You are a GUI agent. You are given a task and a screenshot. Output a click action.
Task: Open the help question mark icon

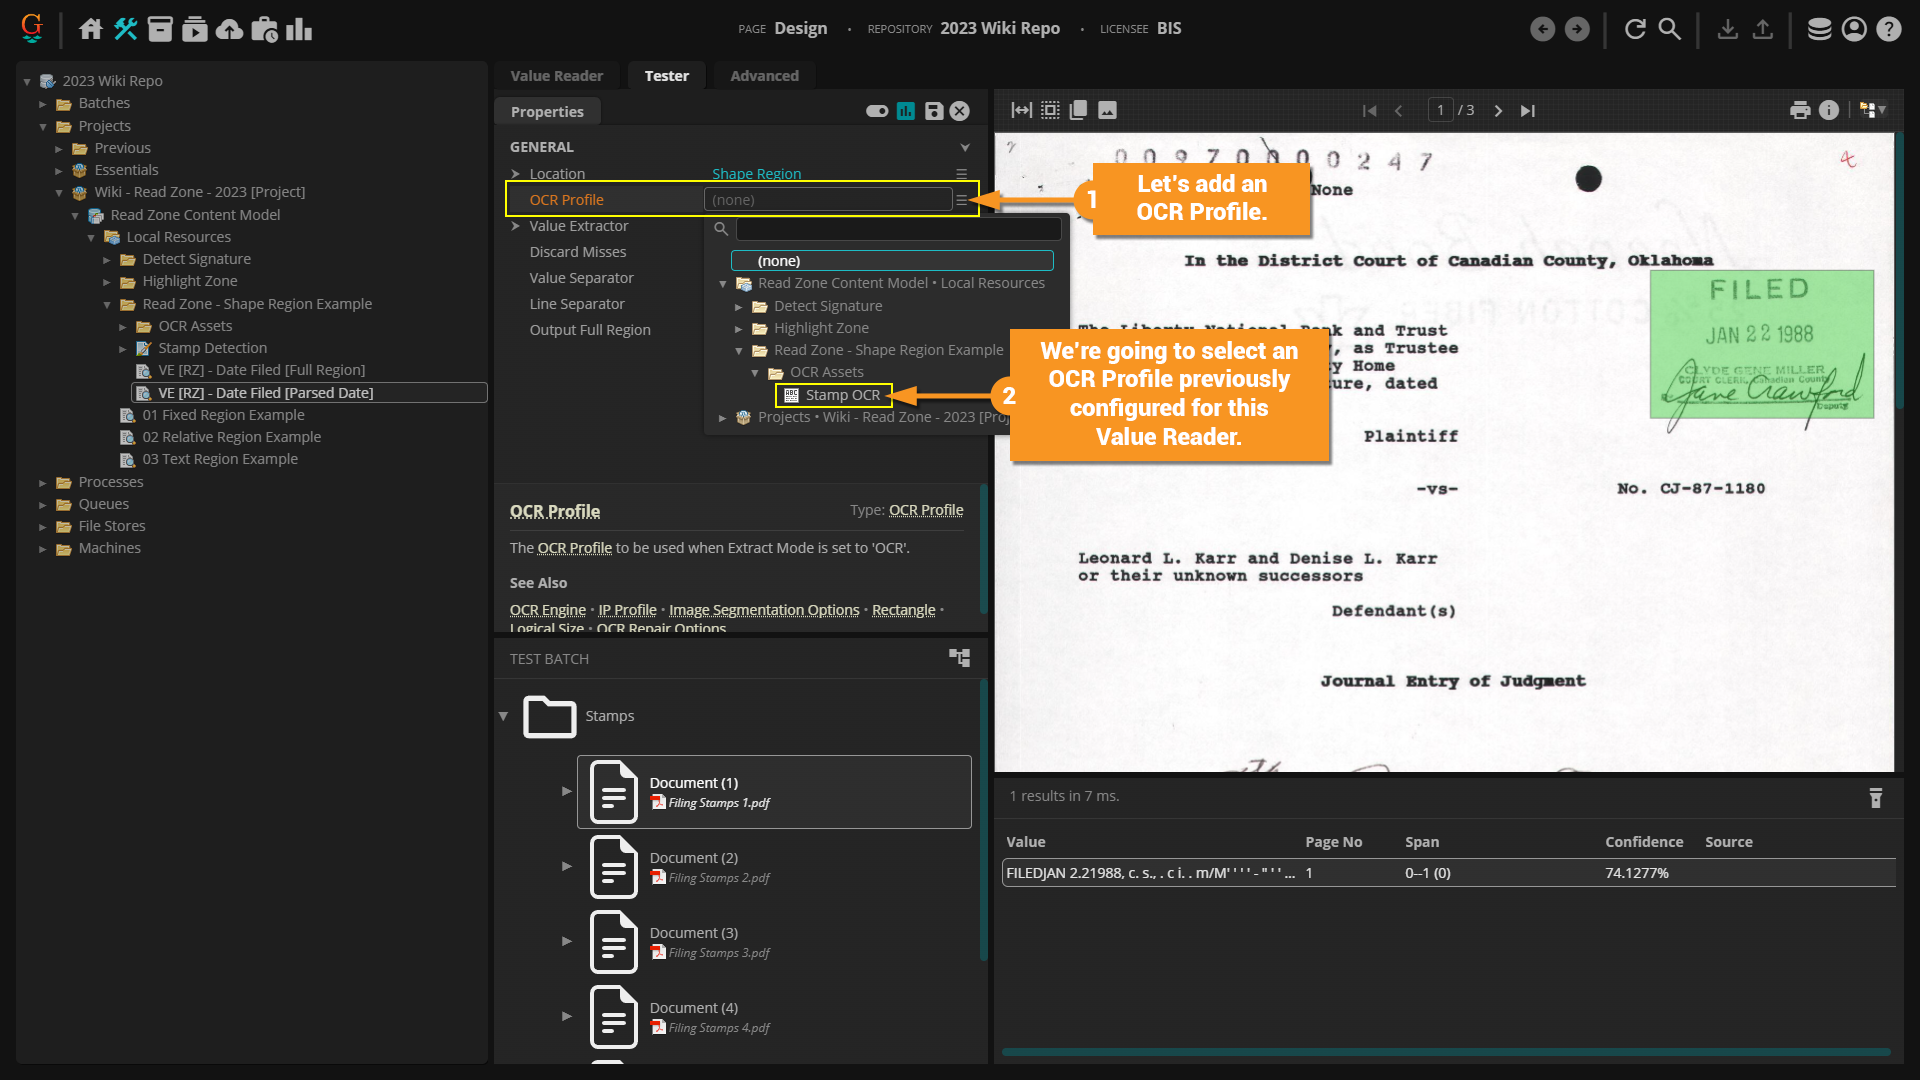click(1888, 29)
